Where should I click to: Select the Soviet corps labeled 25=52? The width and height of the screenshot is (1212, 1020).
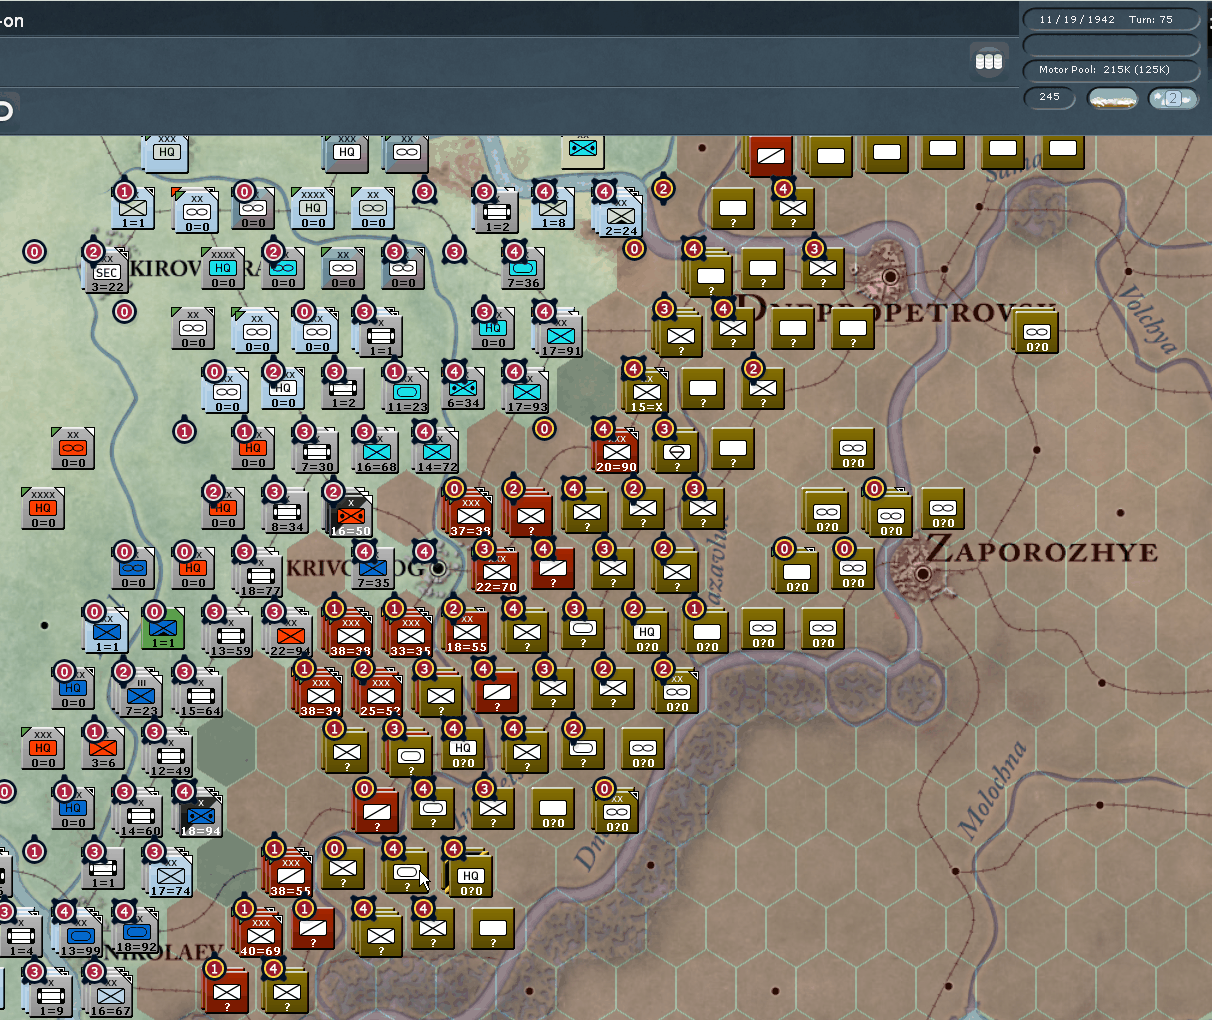pos(380,697)
